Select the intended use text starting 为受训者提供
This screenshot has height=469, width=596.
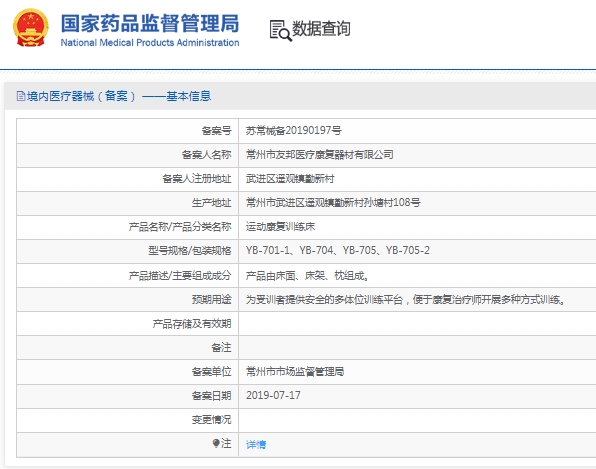pyautogui.click(x=405, y=299)
